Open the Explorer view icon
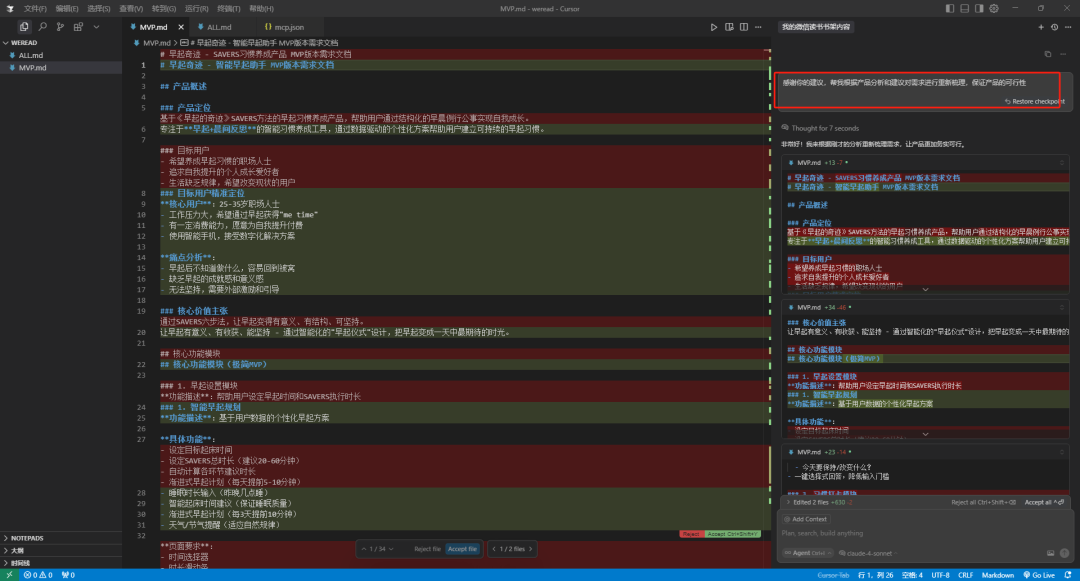1080x581 pixels. point(24,27)
